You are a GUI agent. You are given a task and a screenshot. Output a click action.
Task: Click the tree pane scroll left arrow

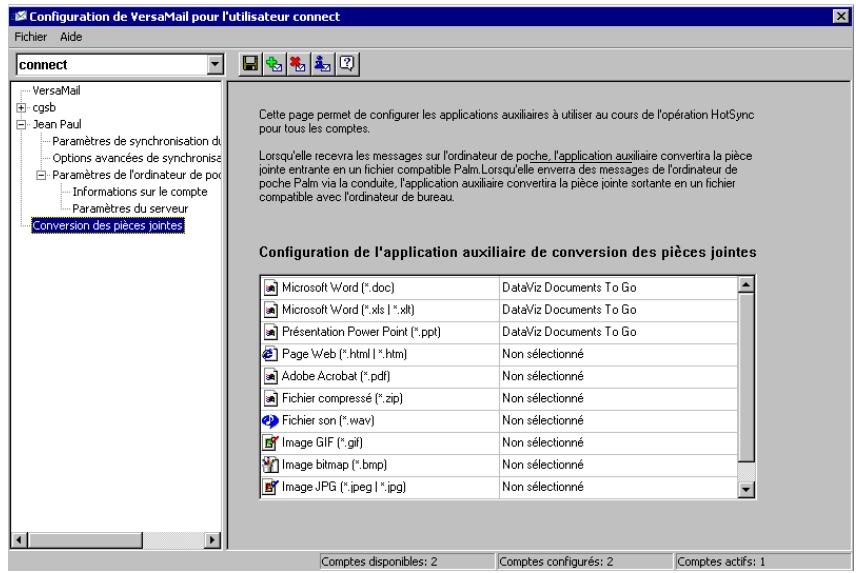point(19,540)
